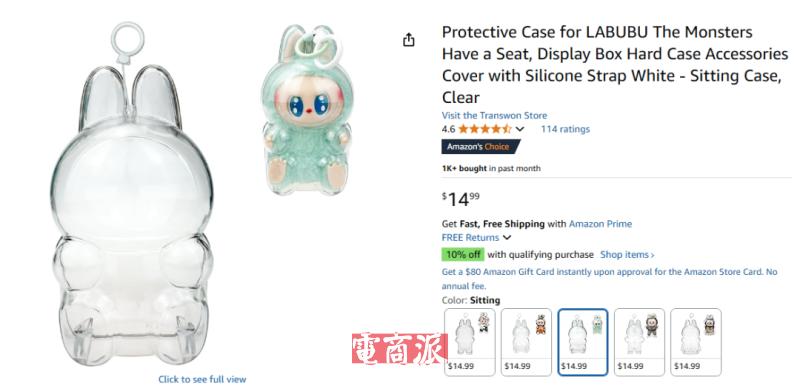Screen dimensions: 800x386
Task: Click the 10% off green badge
Action: coord(463,254)
